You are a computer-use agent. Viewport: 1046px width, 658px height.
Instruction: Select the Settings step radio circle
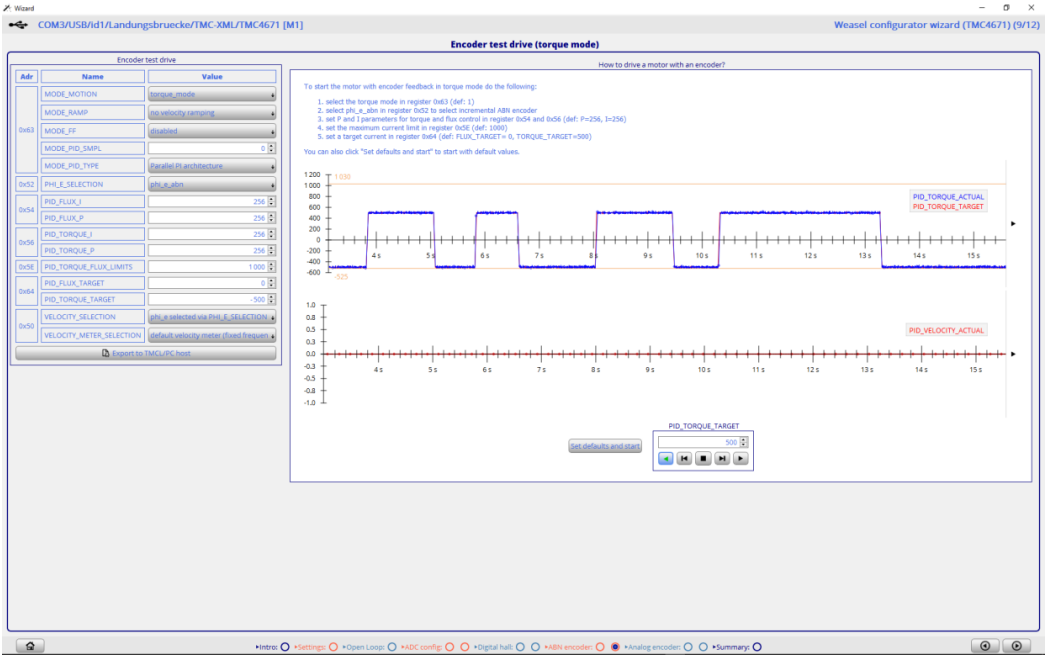click(x=333, y=647)
